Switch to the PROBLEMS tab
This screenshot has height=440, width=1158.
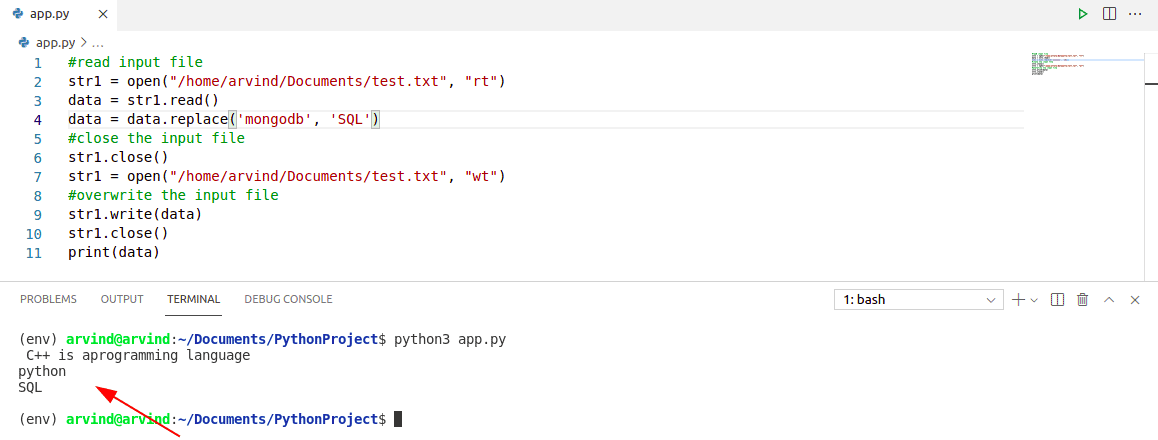click(48, 299)
